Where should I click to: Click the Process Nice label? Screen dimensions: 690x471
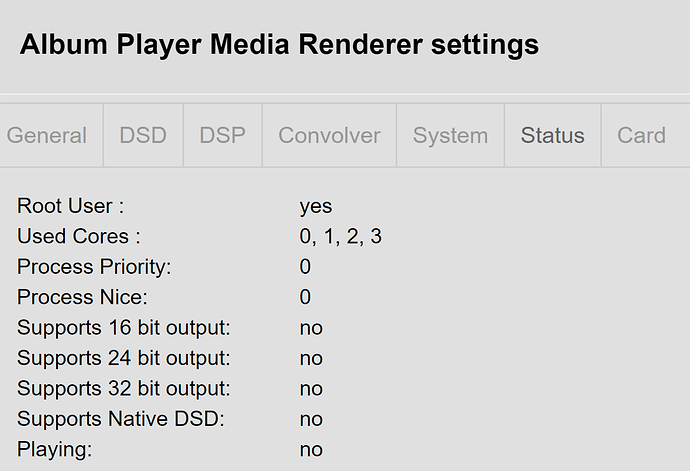coord(82,297)
